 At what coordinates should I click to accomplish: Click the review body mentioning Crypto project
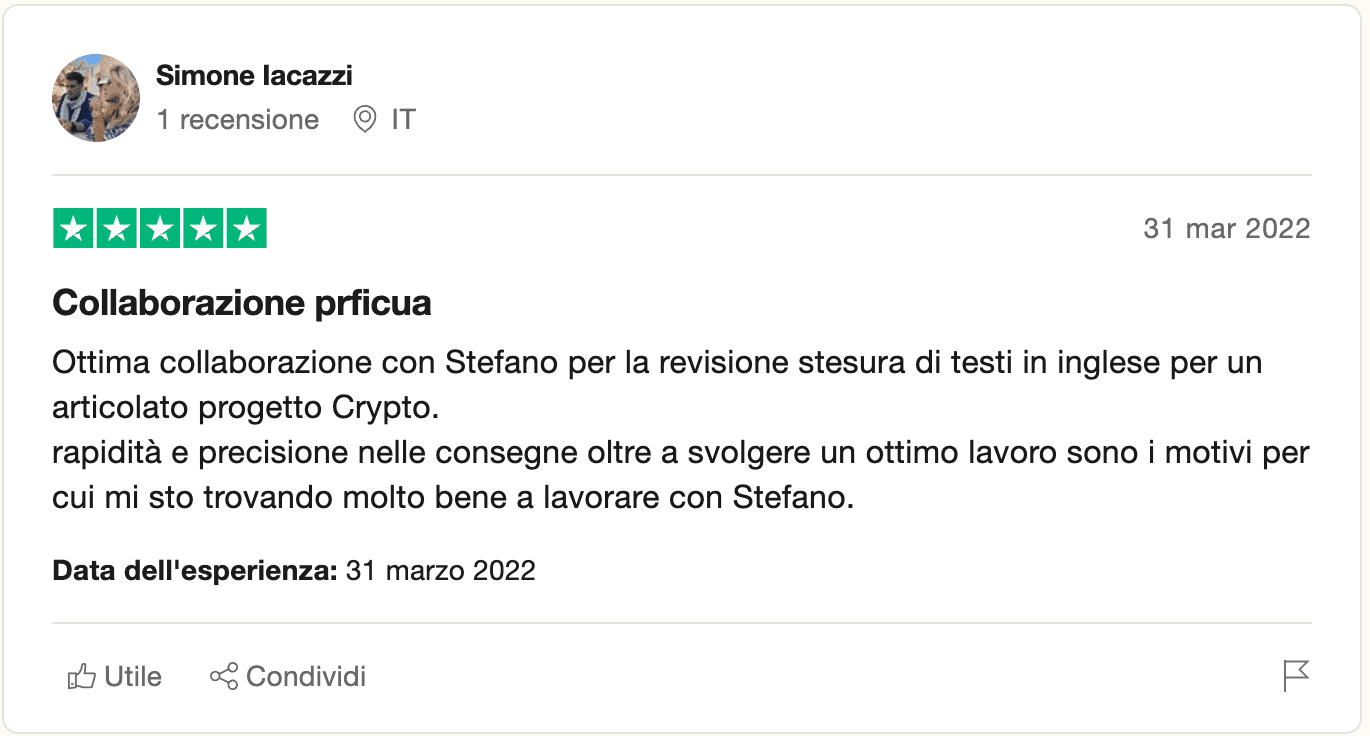click(x=681, y=429)
